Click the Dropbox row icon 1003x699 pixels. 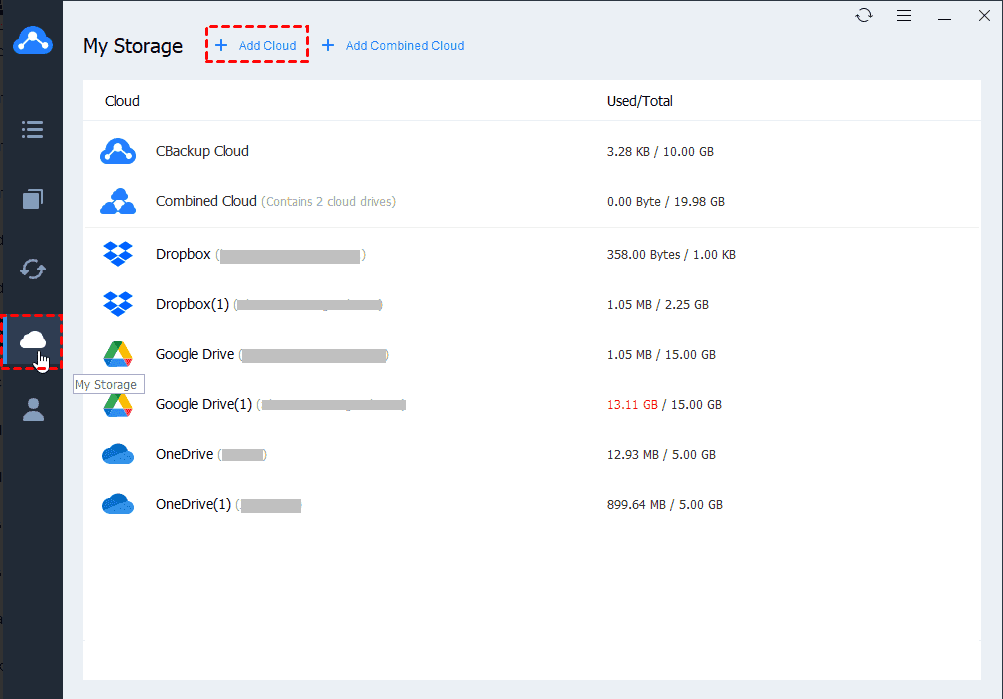pyautogui.click(x=118, y=254)
